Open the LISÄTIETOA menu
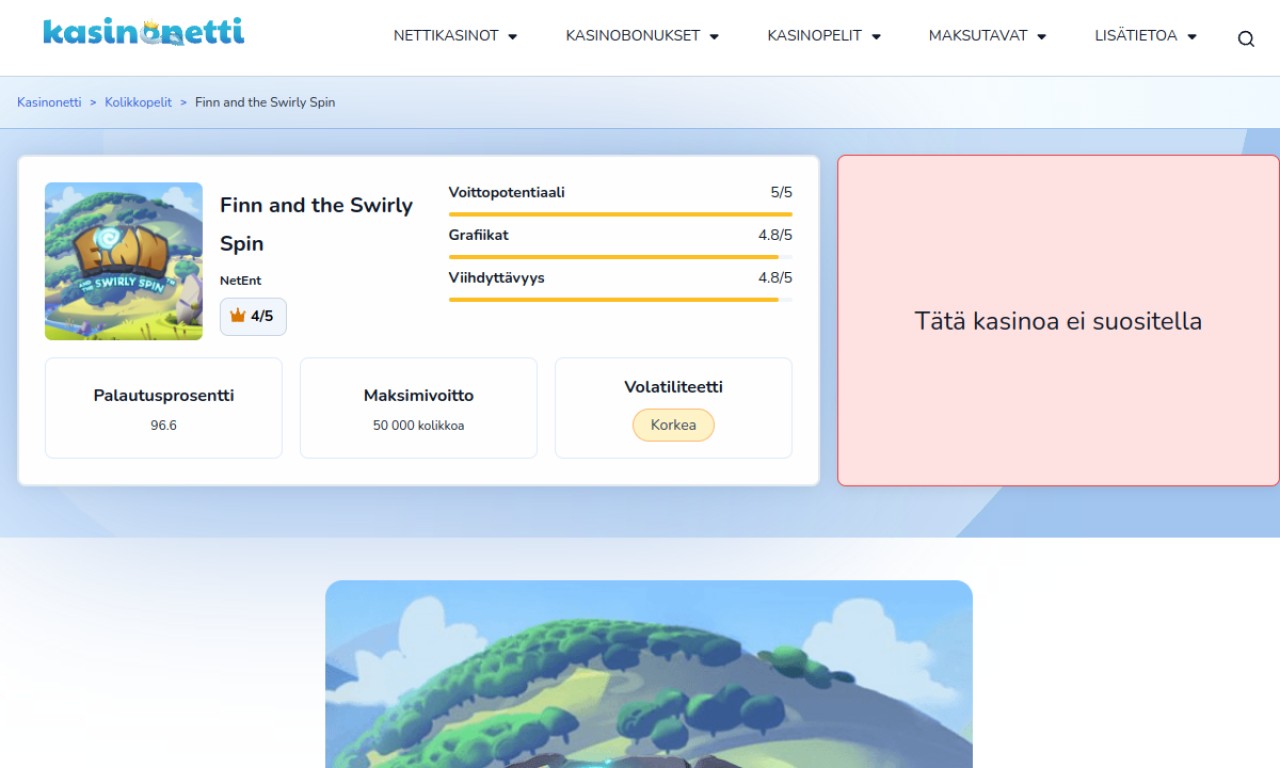Screen dimensions: 1280x768 pos(1136,36)
